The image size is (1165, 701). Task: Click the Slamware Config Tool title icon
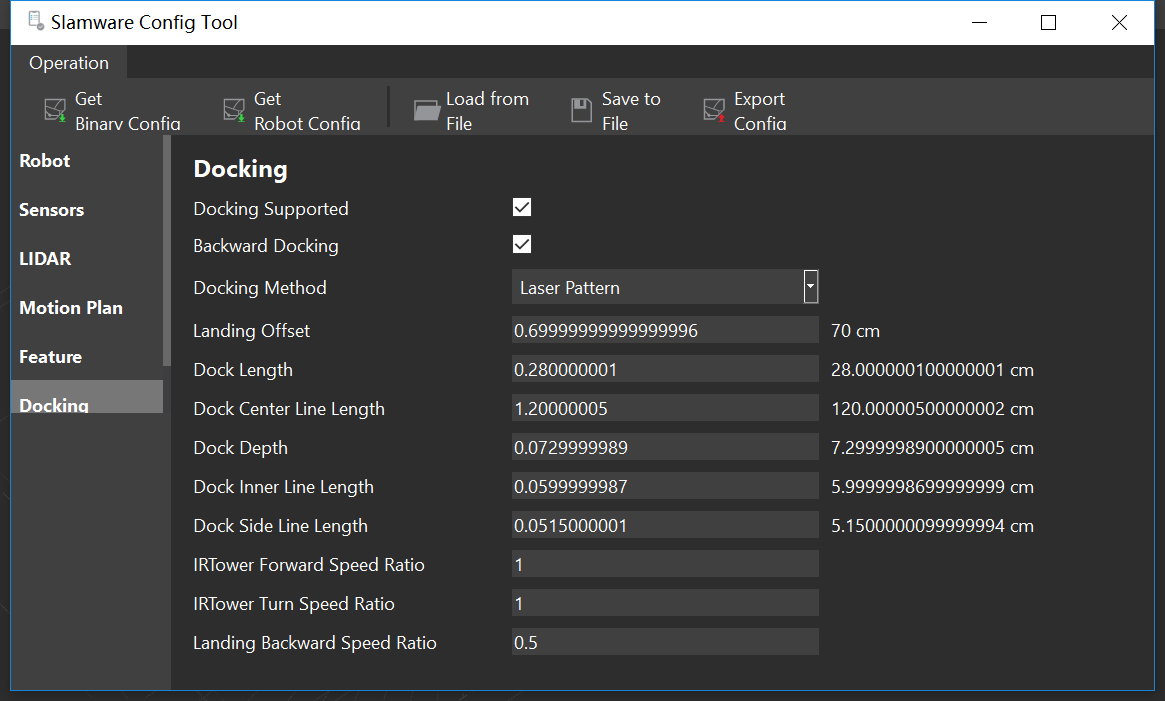(36, 21)
